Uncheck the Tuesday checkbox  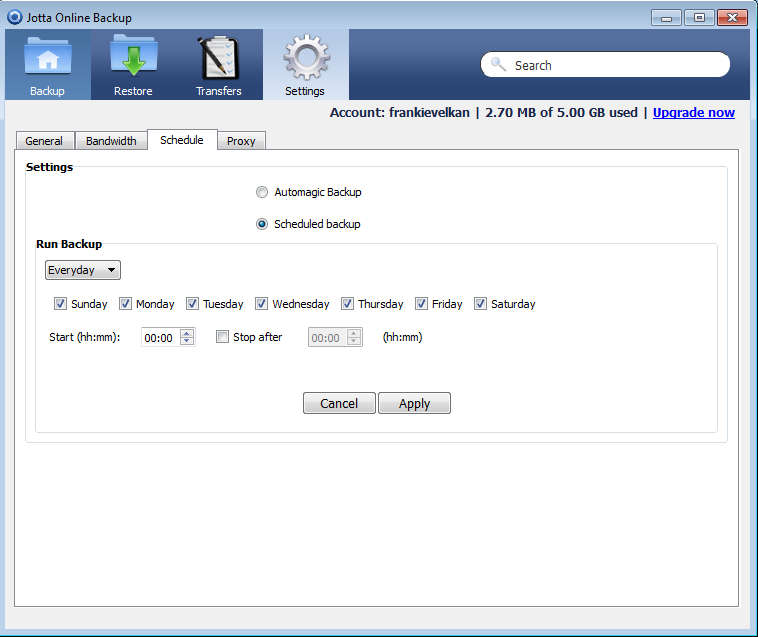point(192,304)
